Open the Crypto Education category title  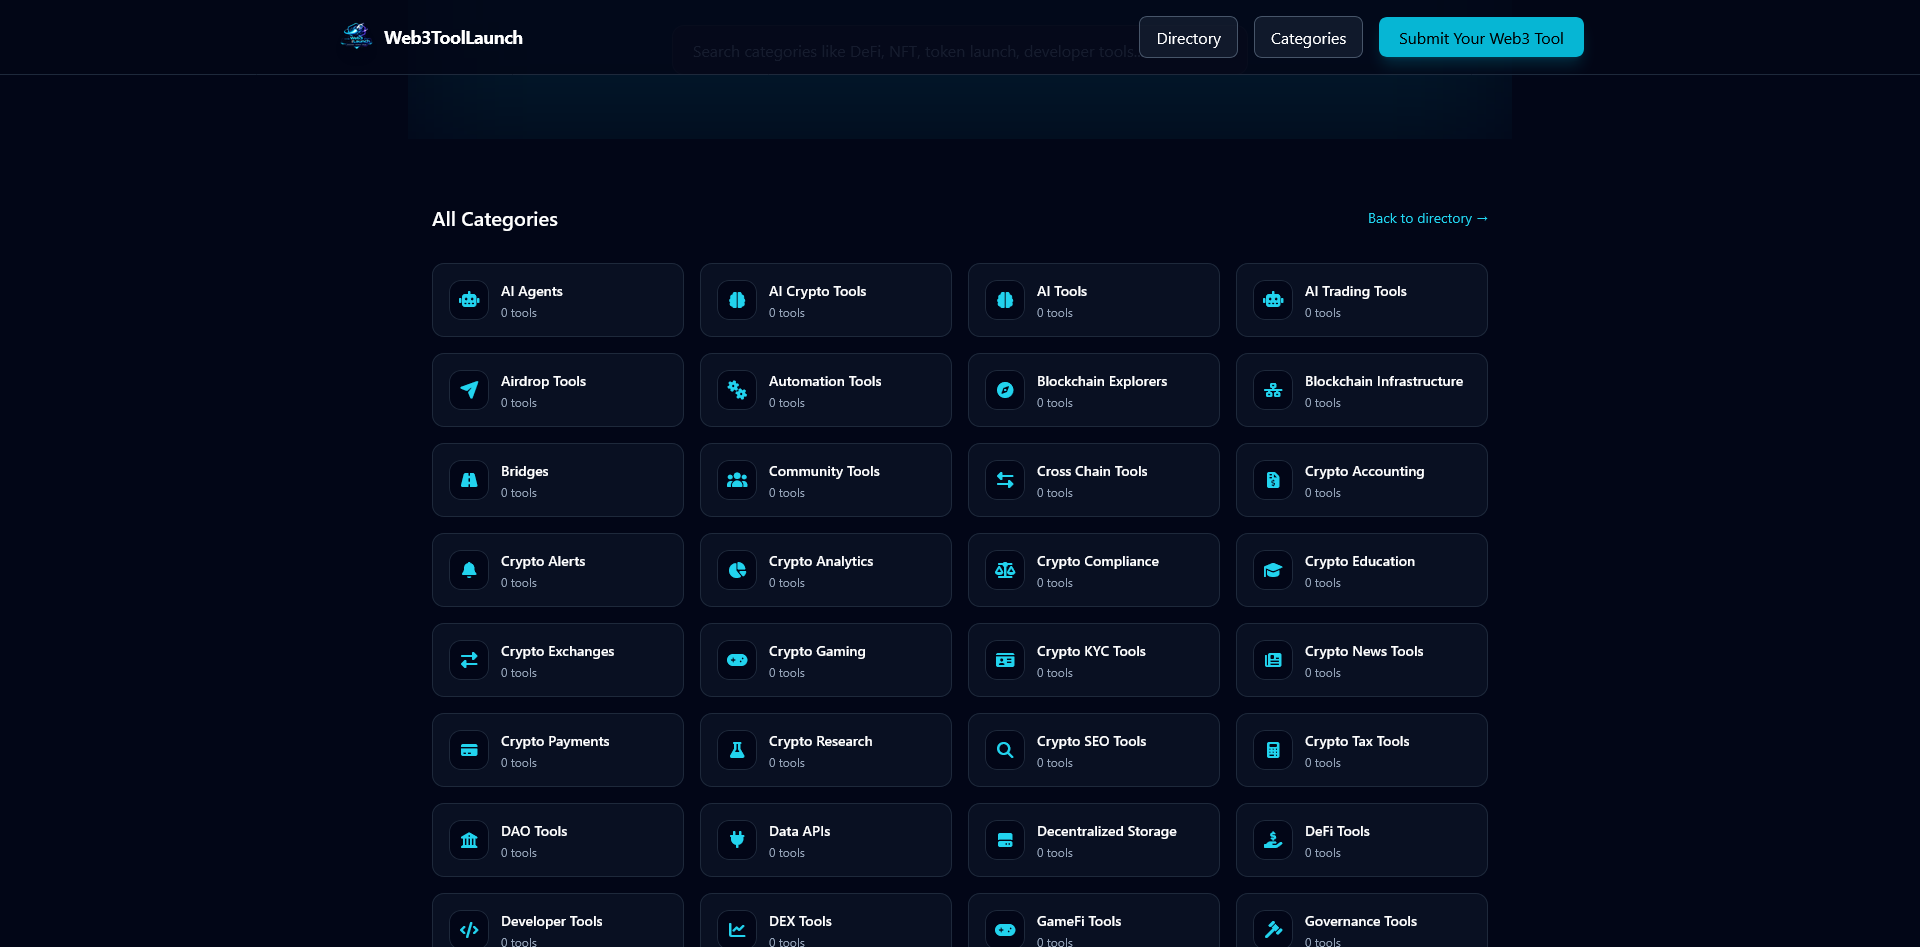coord(1360,561)
